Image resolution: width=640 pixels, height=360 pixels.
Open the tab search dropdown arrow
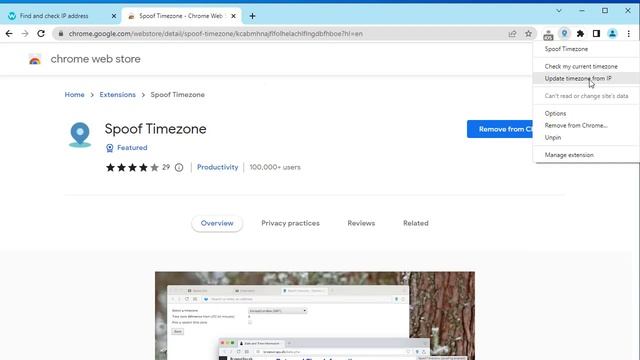(559, 11)
